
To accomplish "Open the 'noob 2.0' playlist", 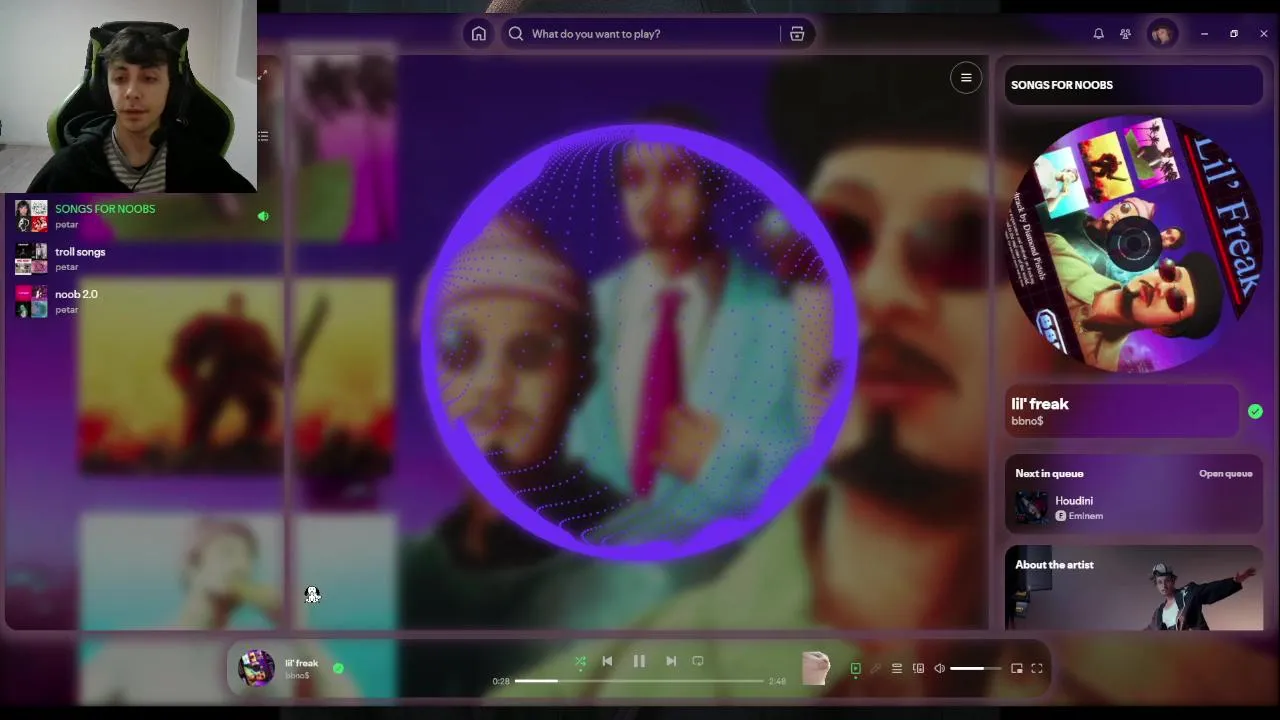I will pyautogui.click(x=142, y=301).
